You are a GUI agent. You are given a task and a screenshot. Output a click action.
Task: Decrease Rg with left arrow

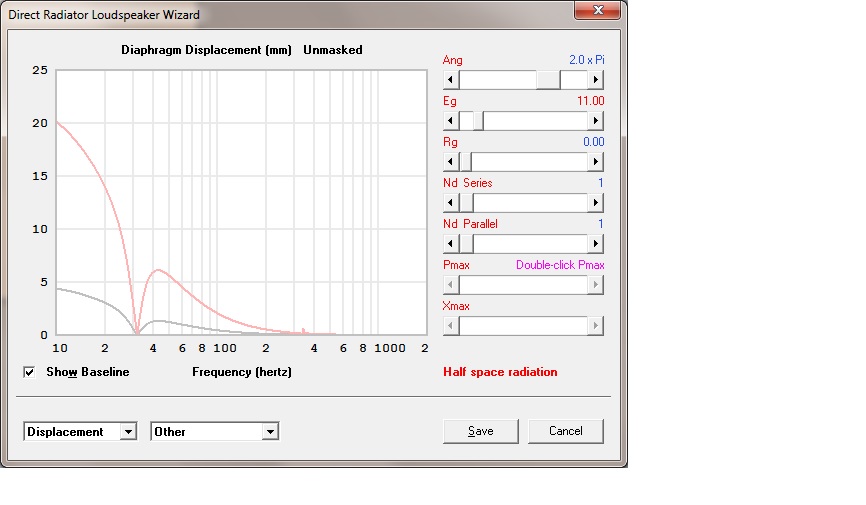[x=451, y=162]
